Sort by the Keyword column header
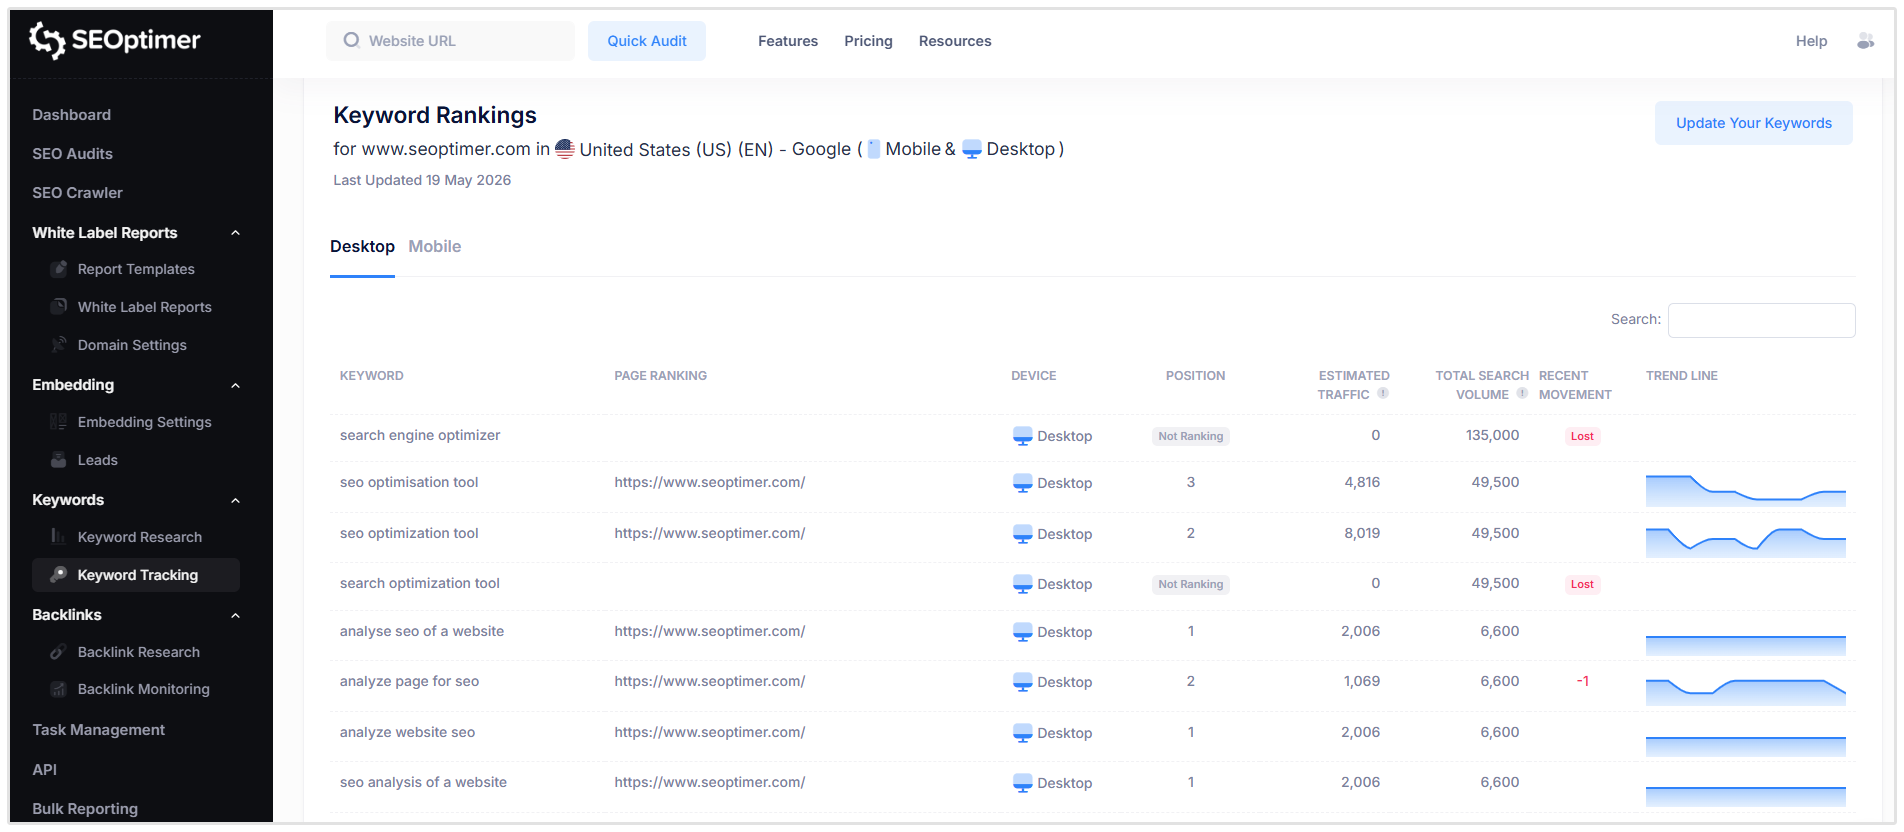The image size is (1904, 832). tap(372, 376)
